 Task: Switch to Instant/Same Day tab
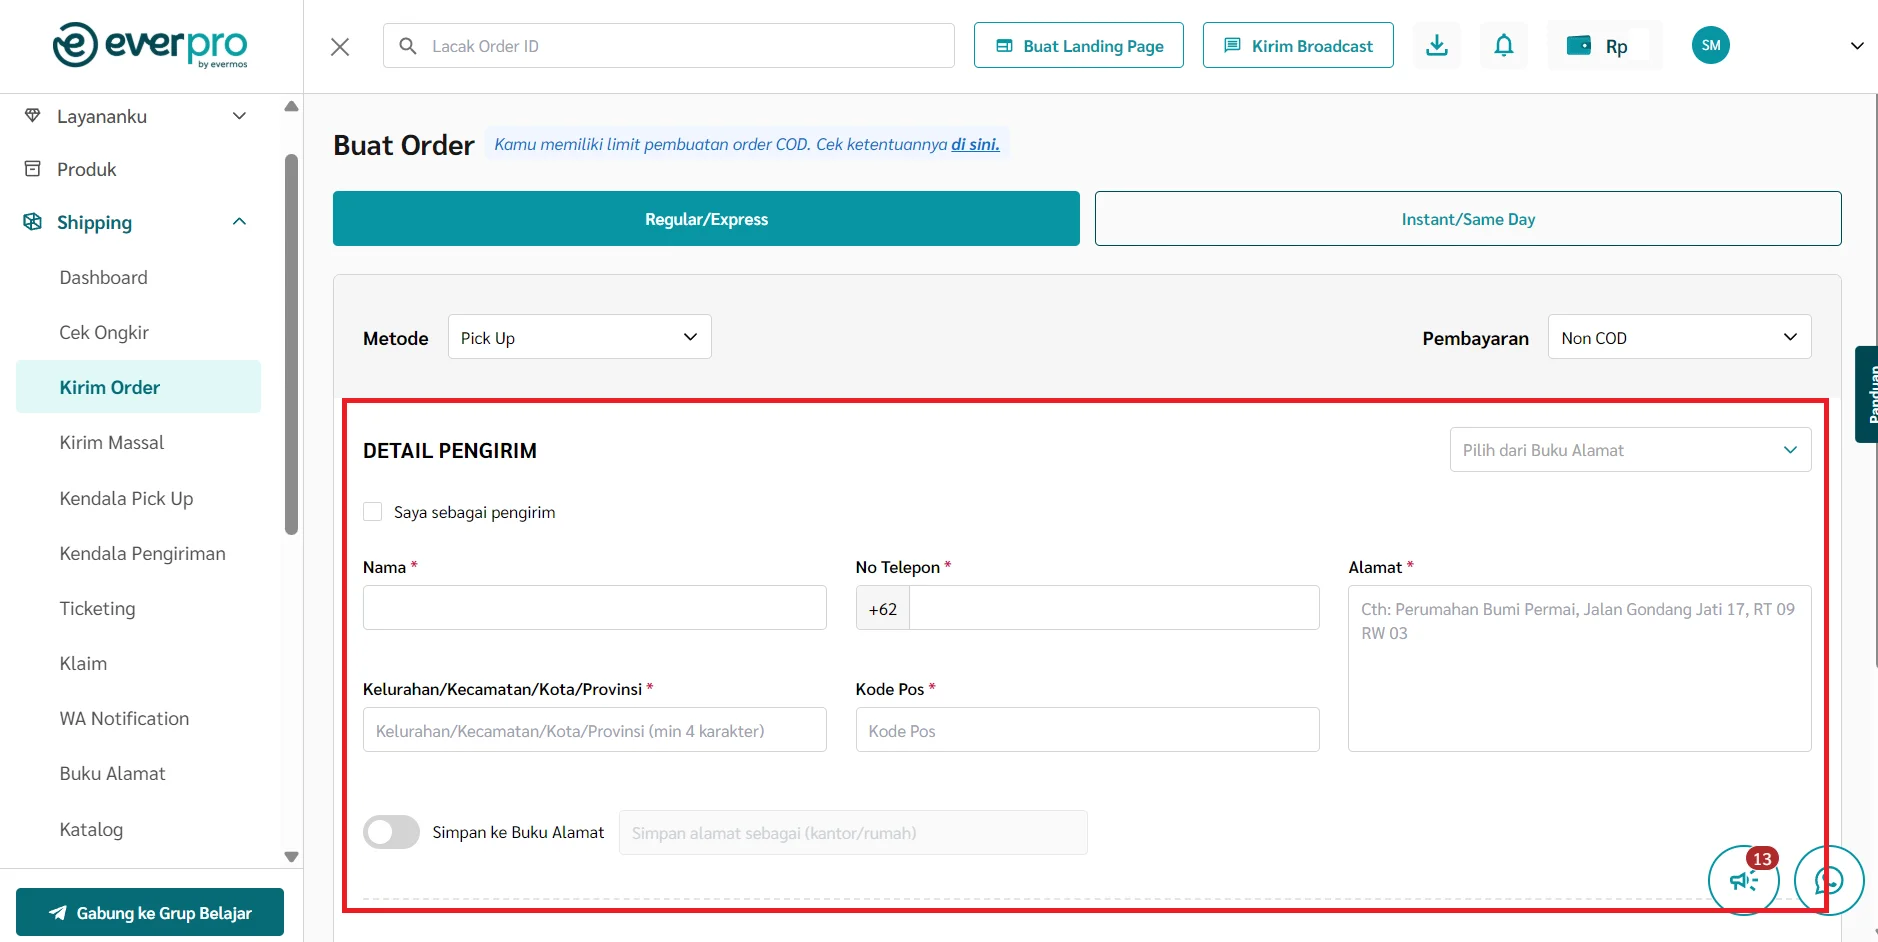1467,219
